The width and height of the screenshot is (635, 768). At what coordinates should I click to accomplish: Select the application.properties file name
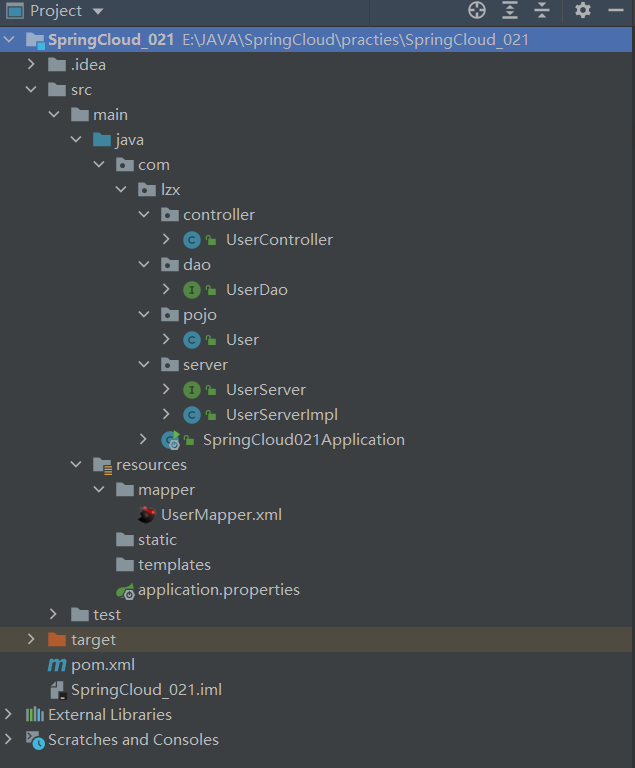(219, 590)
